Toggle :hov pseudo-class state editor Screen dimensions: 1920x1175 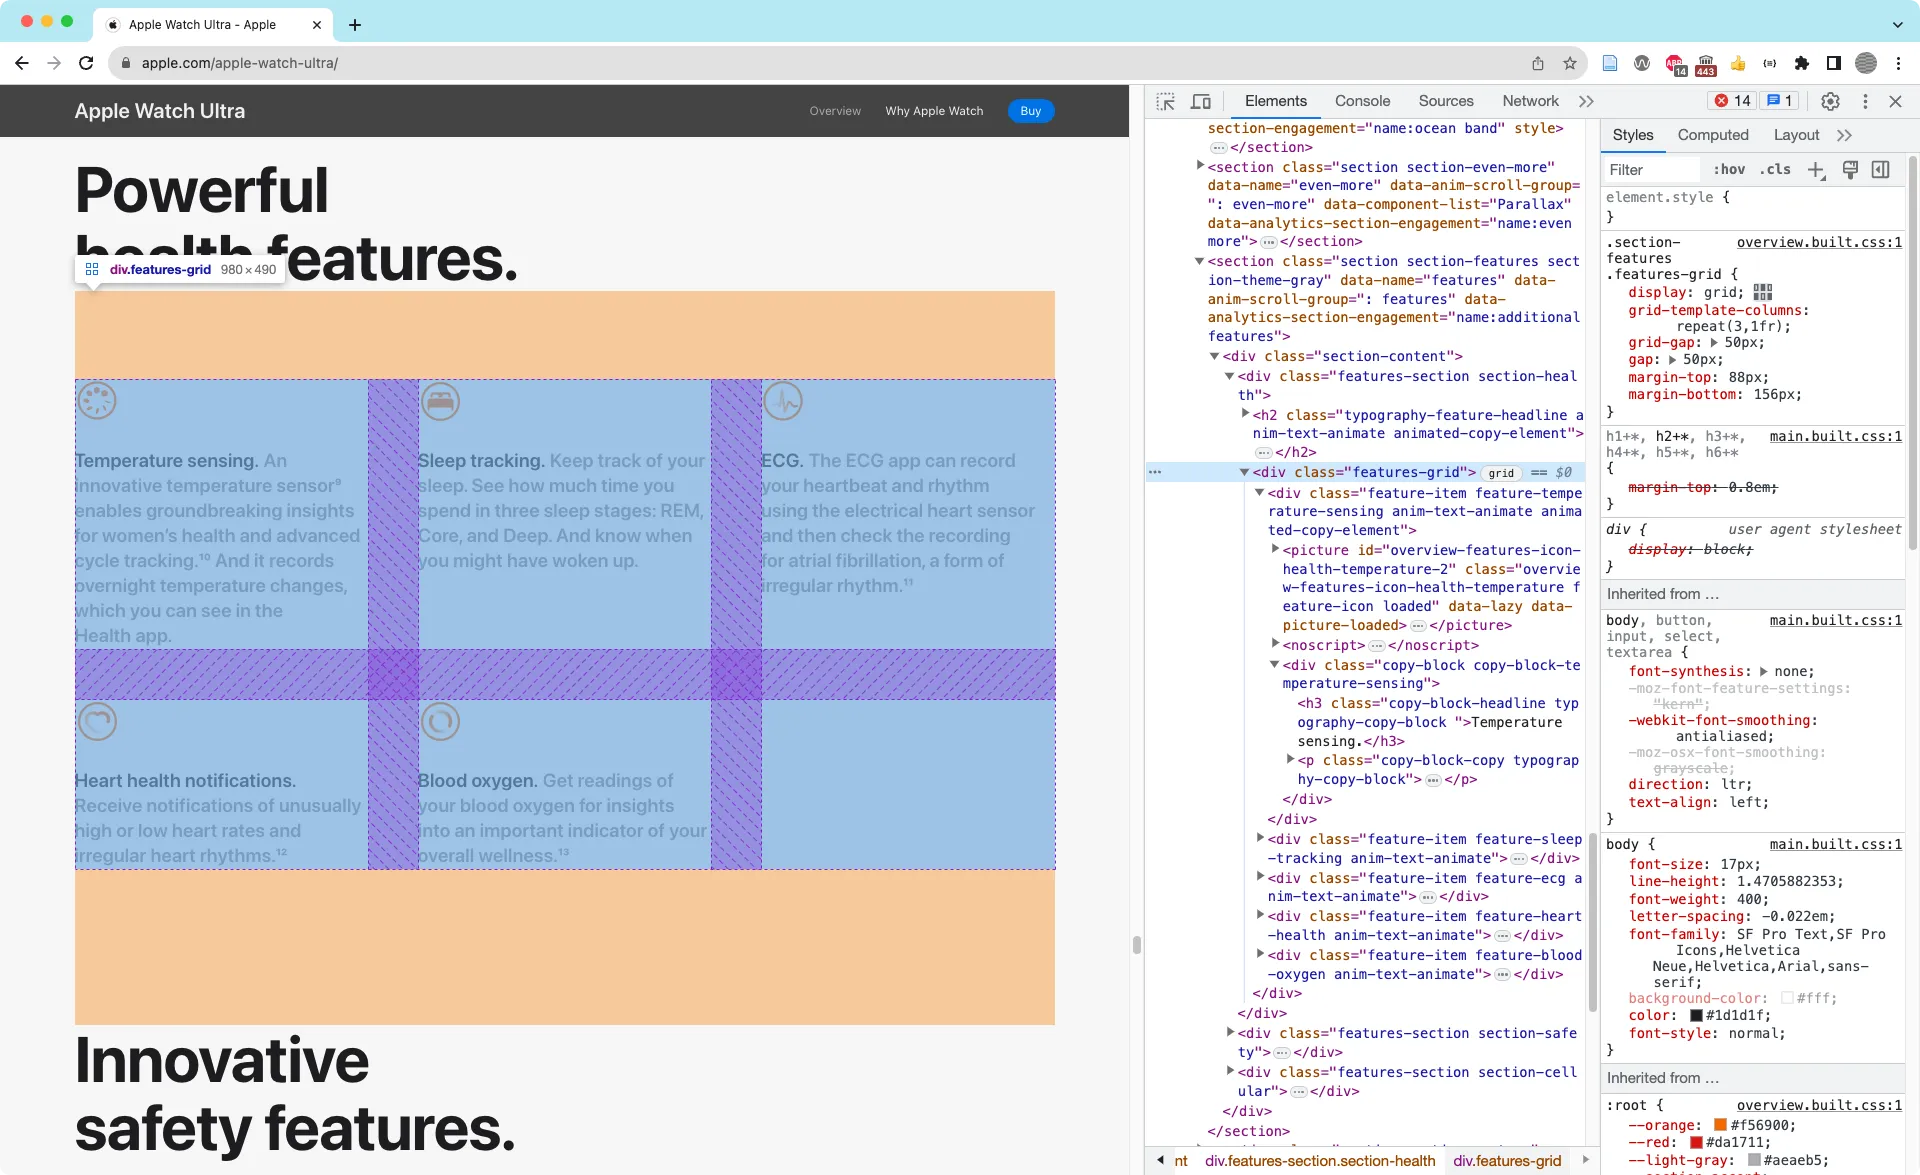(1729, 169)
